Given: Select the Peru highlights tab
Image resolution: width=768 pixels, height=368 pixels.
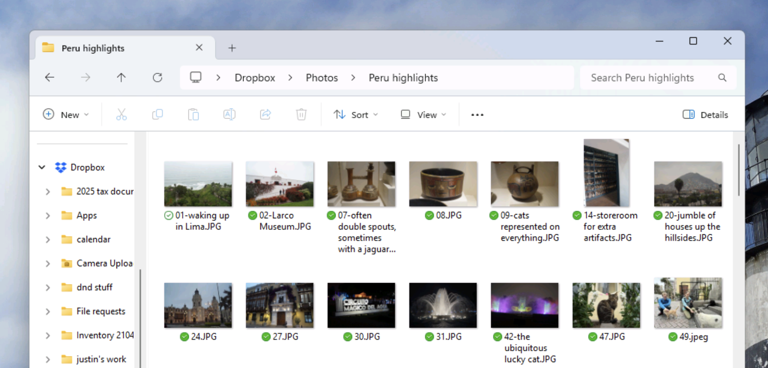Looking at the screenshot, I should click(125, 48).
